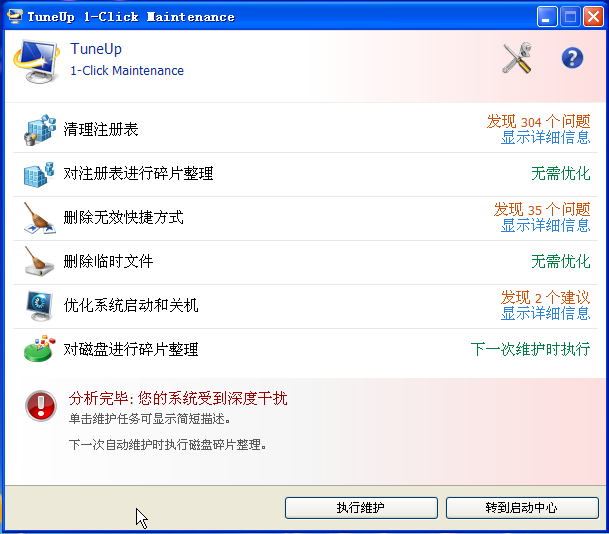Click the 分析完毕 result headline
Screen dimensions: 609x534
[x=178, y=398]
